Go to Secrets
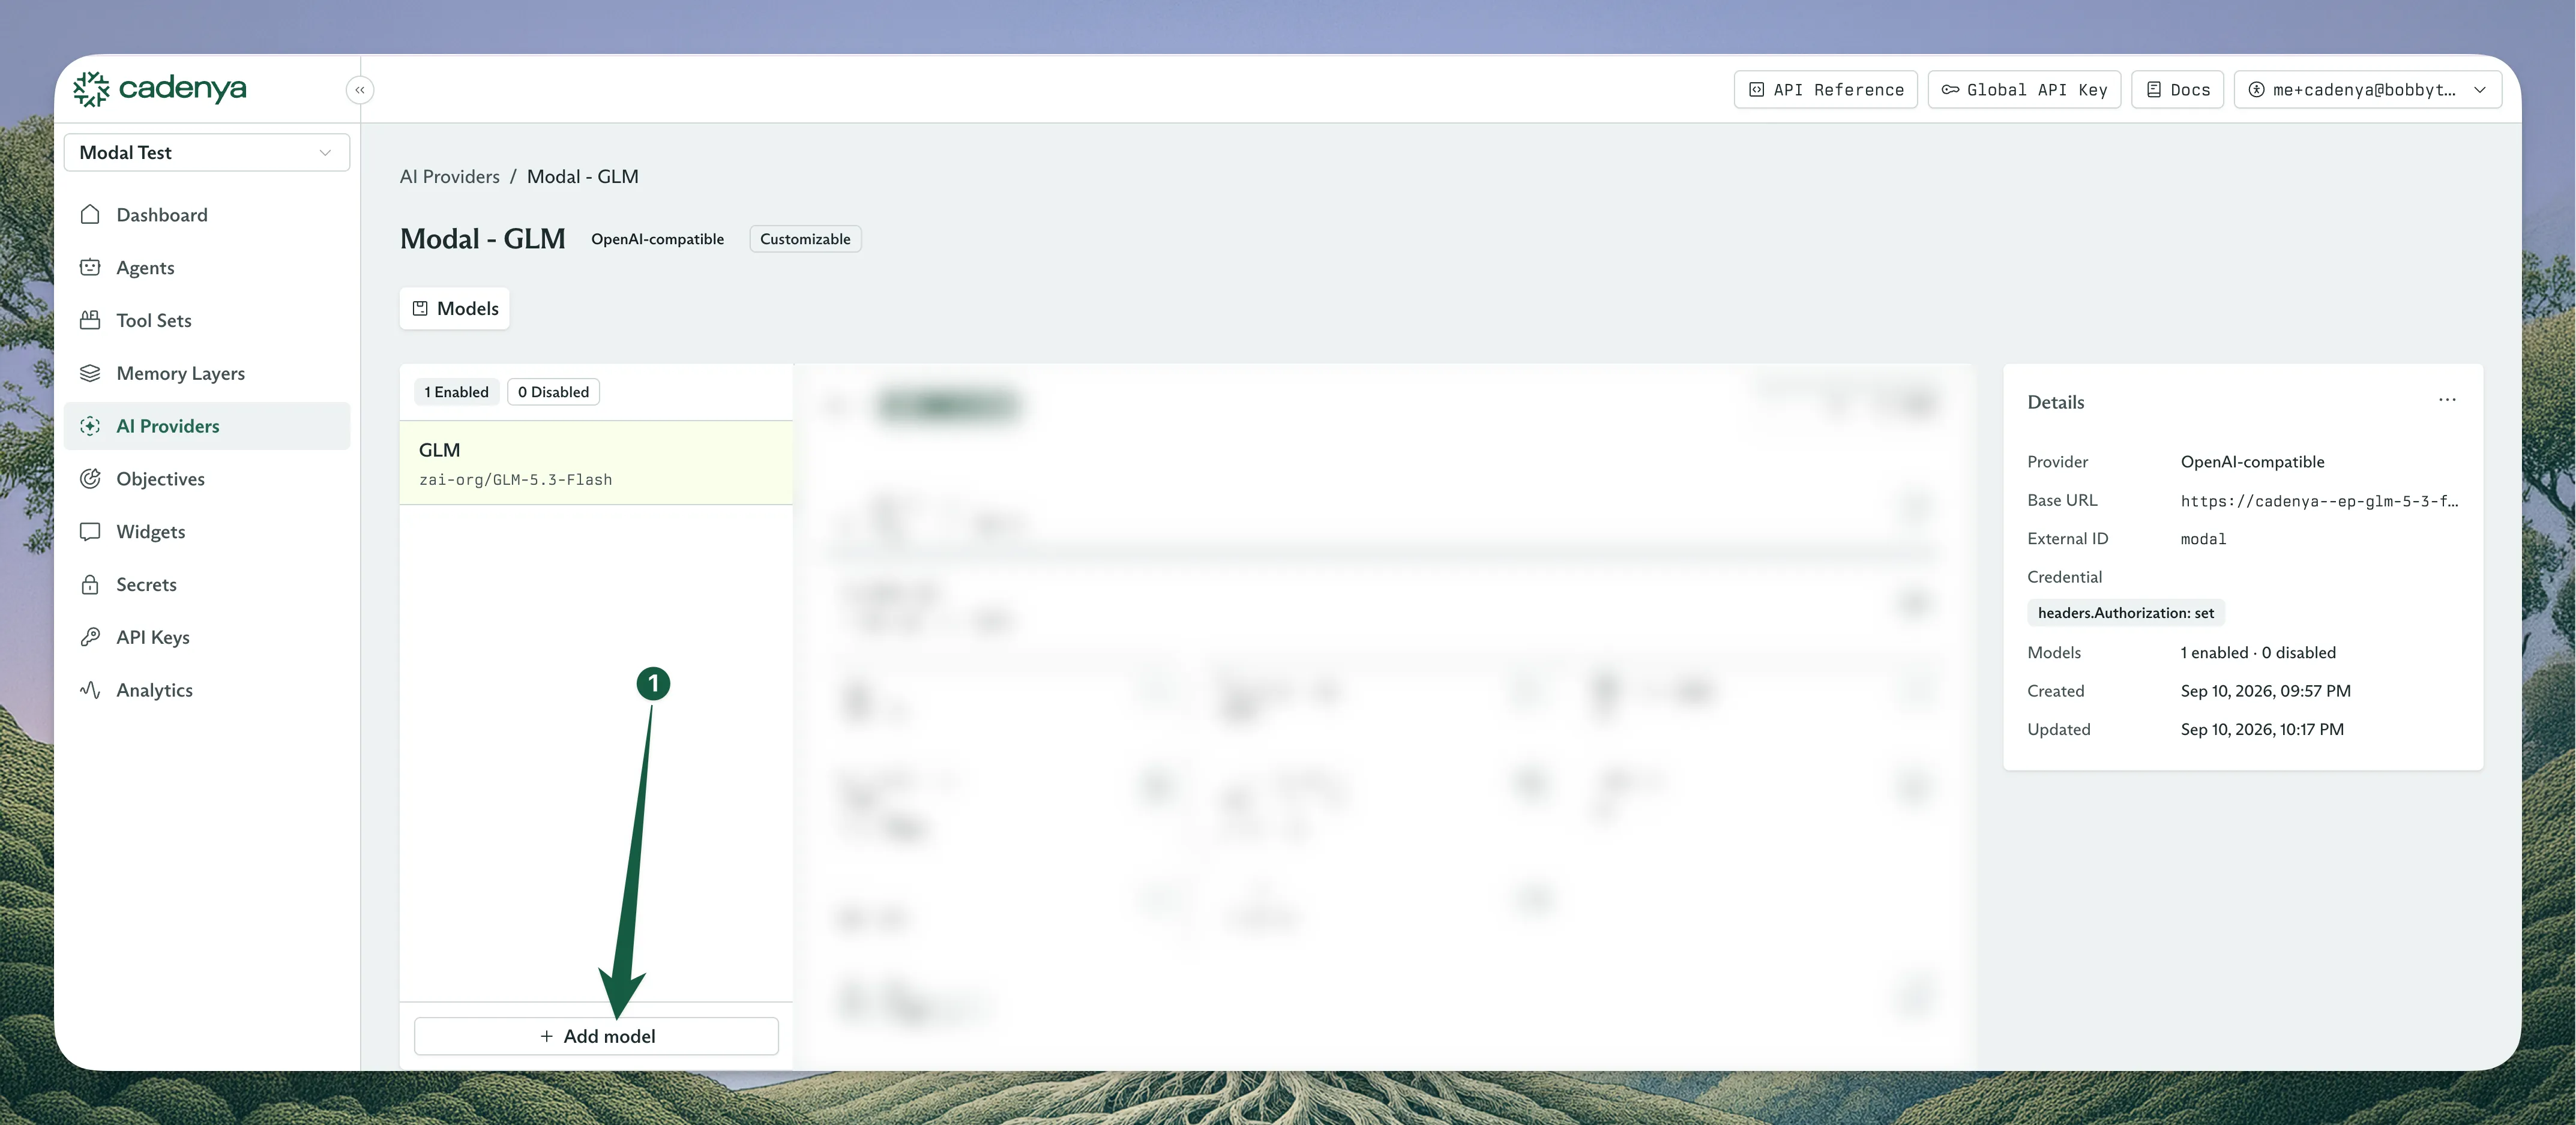Screen dimensions: 2576x1125 coord(207,585)
